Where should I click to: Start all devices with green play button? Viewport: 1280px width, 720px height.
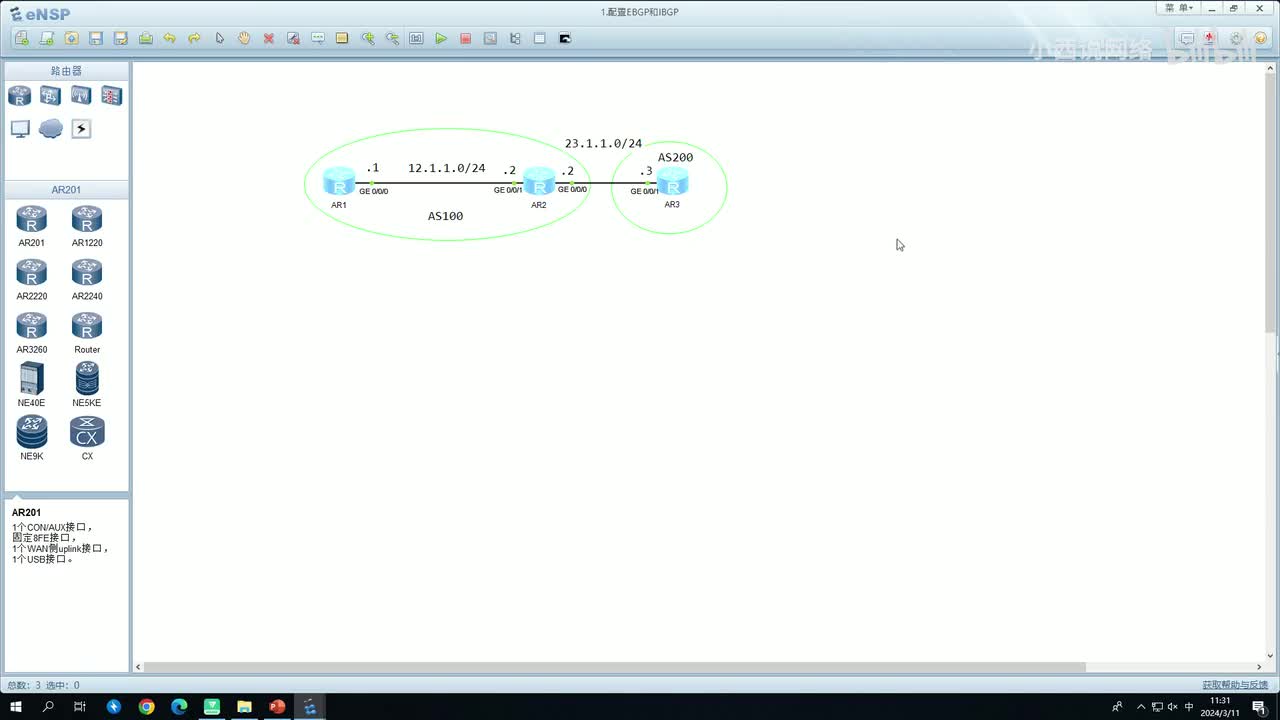point(441,39)
